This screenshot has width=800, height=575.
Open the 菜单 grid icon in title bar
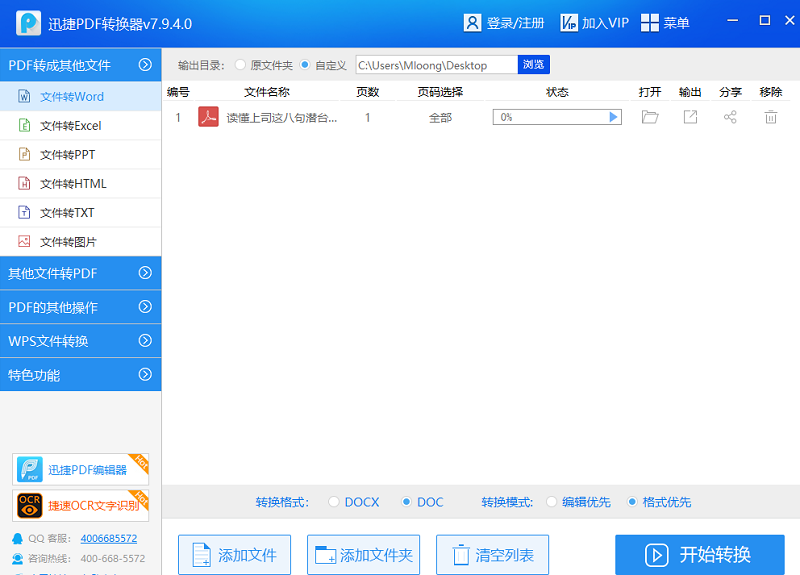[649, 23]
